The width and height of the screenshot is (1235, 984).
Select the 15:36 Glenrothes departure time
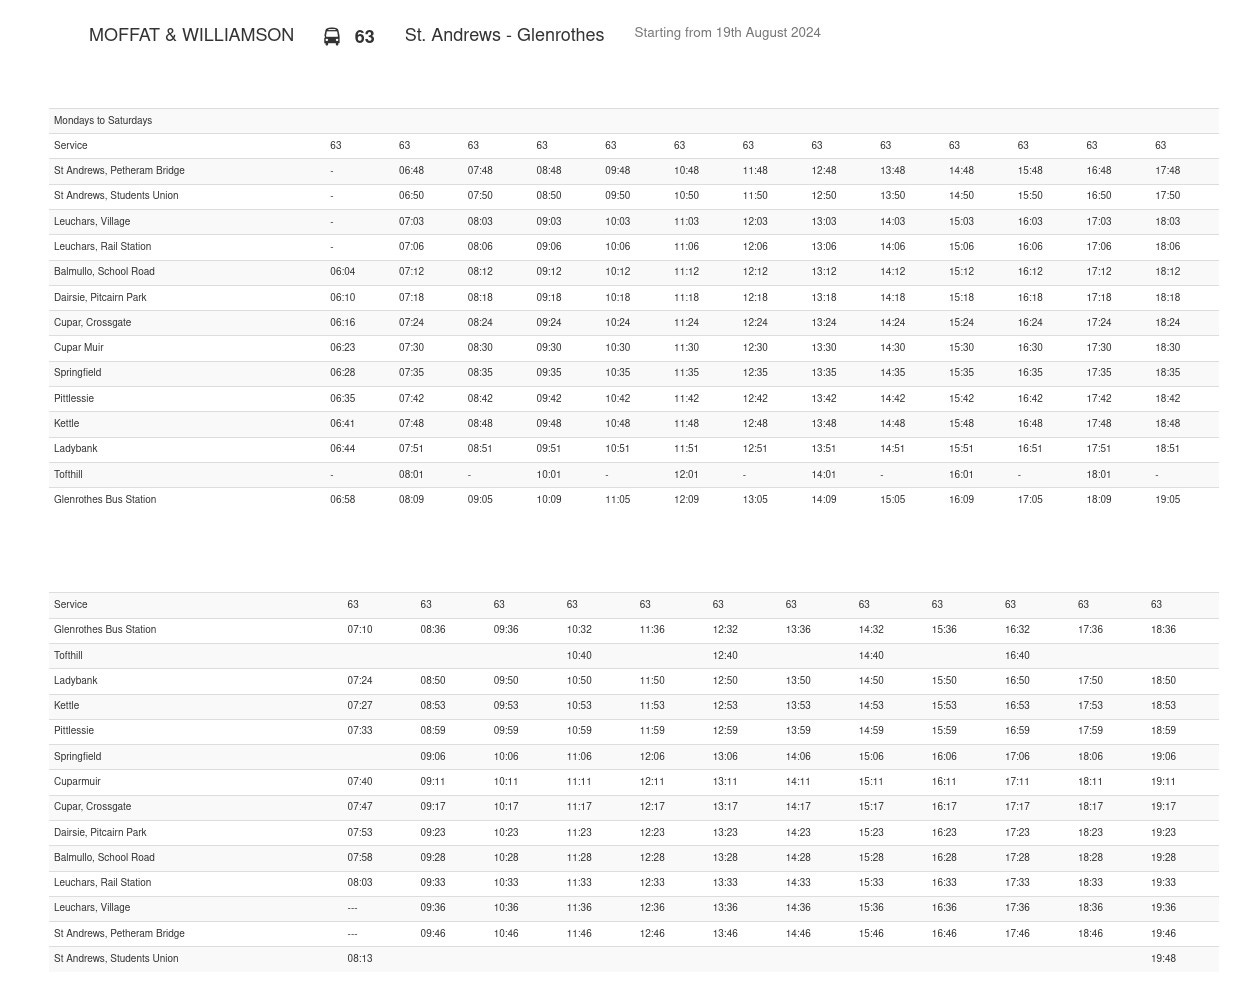[944, 630]
